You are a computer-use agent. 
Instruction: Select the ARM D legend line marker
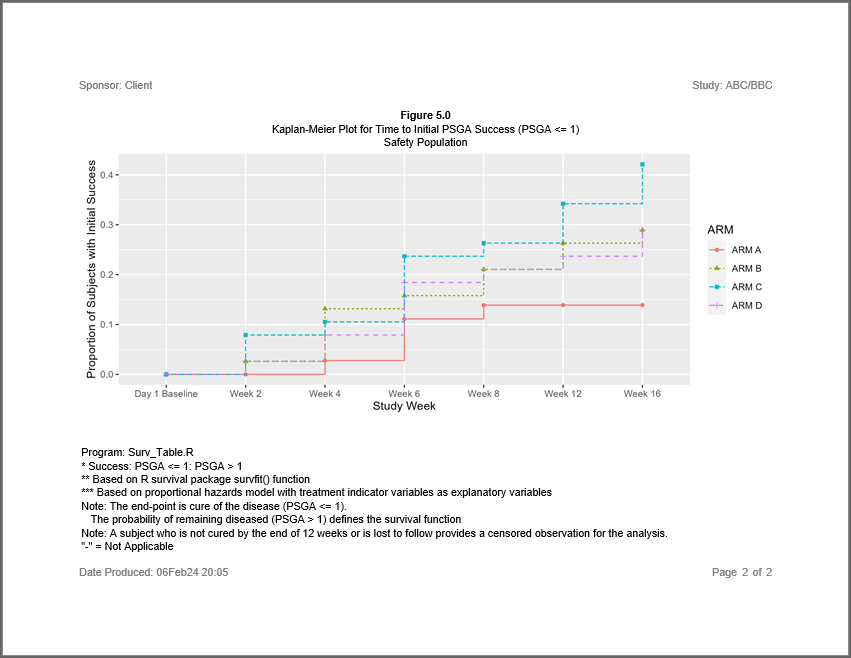[x=716, y=305]
